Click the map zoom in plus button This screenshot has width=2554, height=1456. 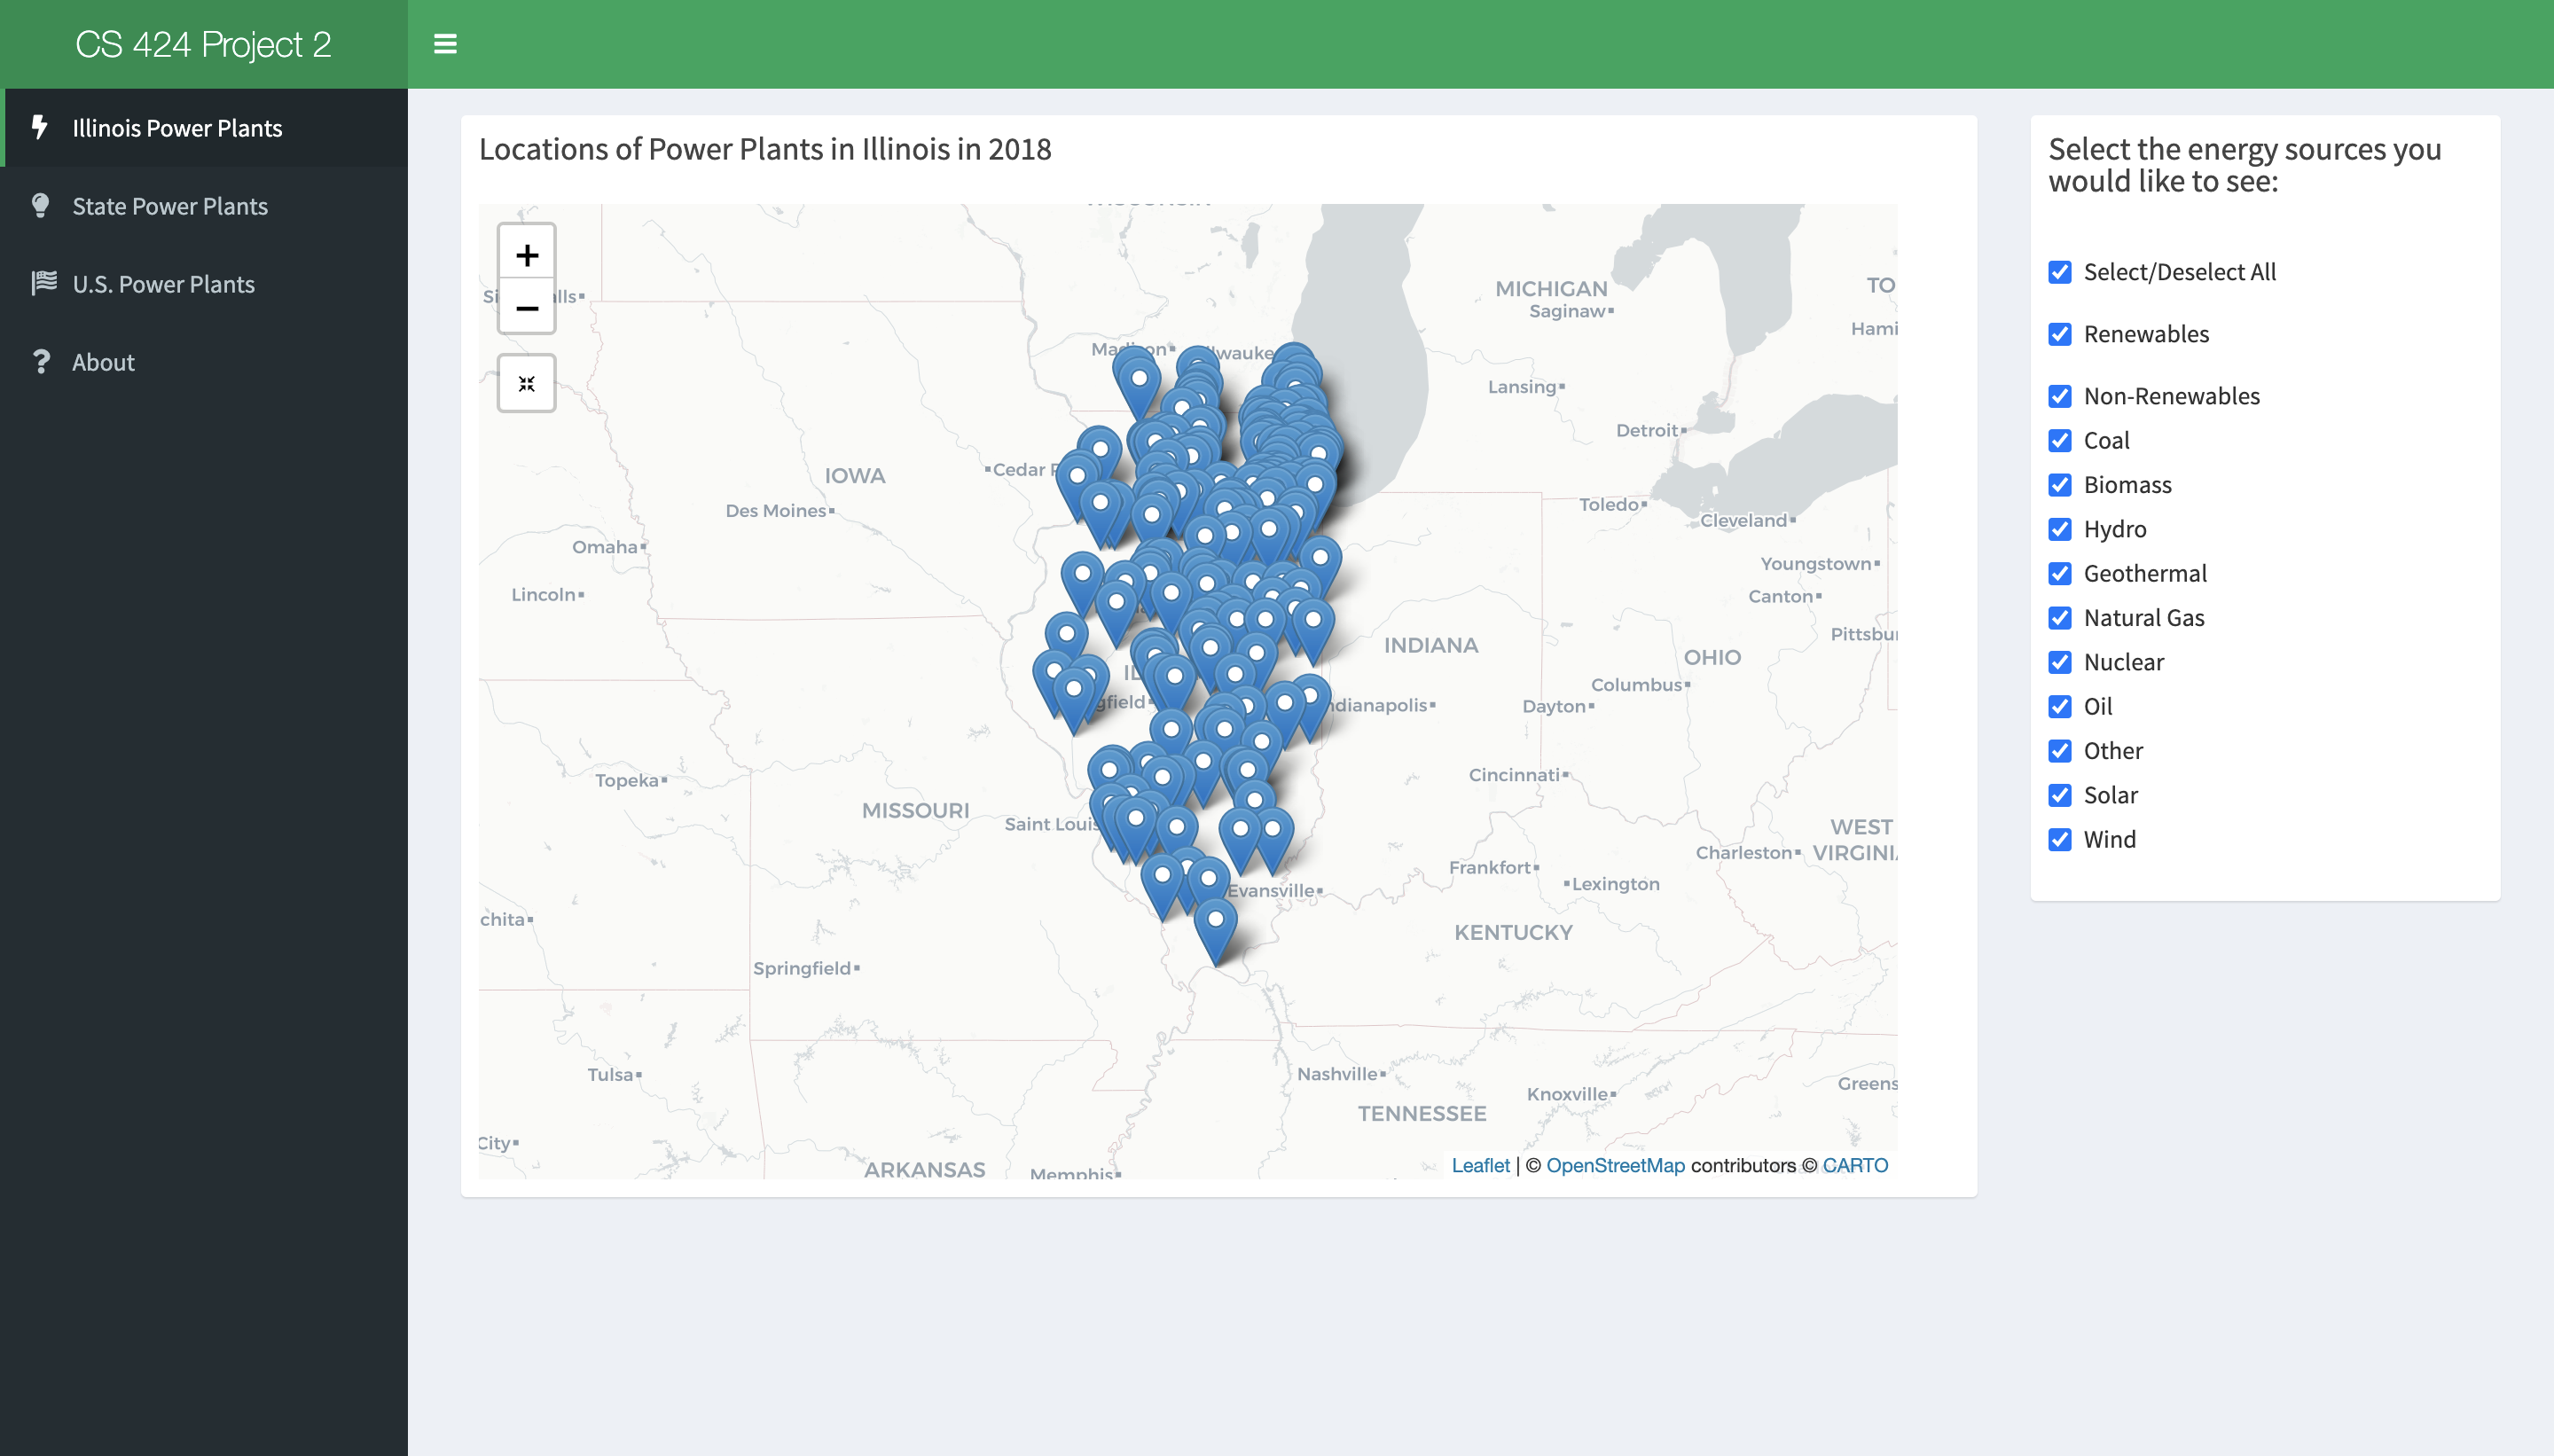(x=527, y=254)
